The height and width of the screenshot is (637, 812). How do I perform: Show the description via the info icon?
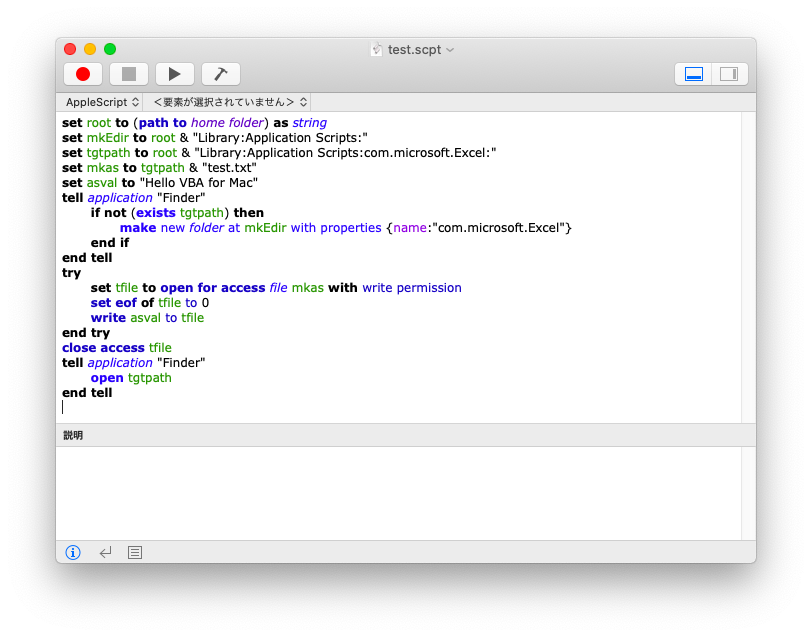tap(73, 552)
